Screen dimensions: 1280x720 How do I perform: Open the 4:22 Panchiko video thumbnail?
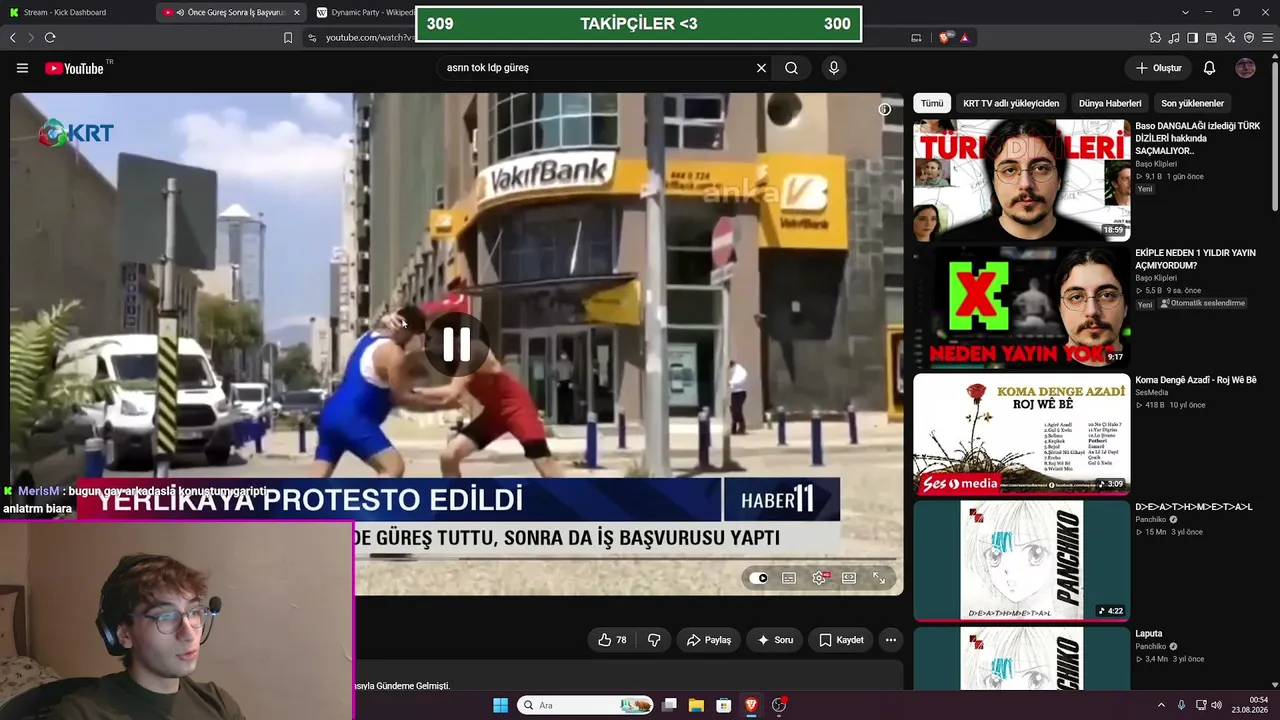1022,561
